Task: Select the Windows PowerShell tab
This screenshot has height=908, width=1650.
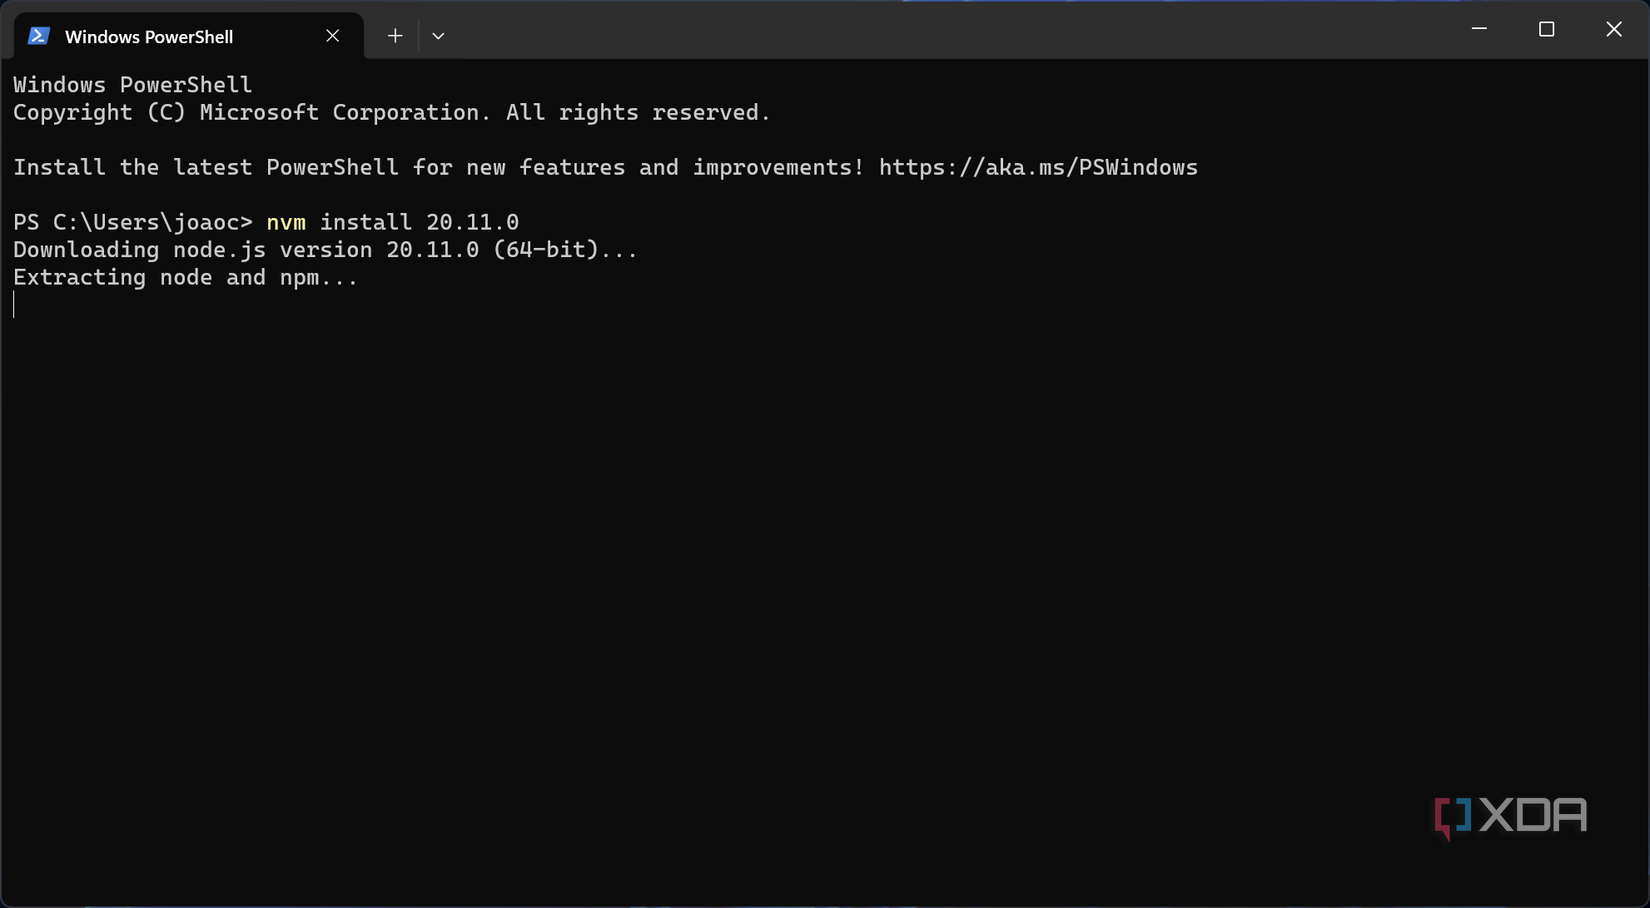Action: pyautogui.click(x=150, y=35)
